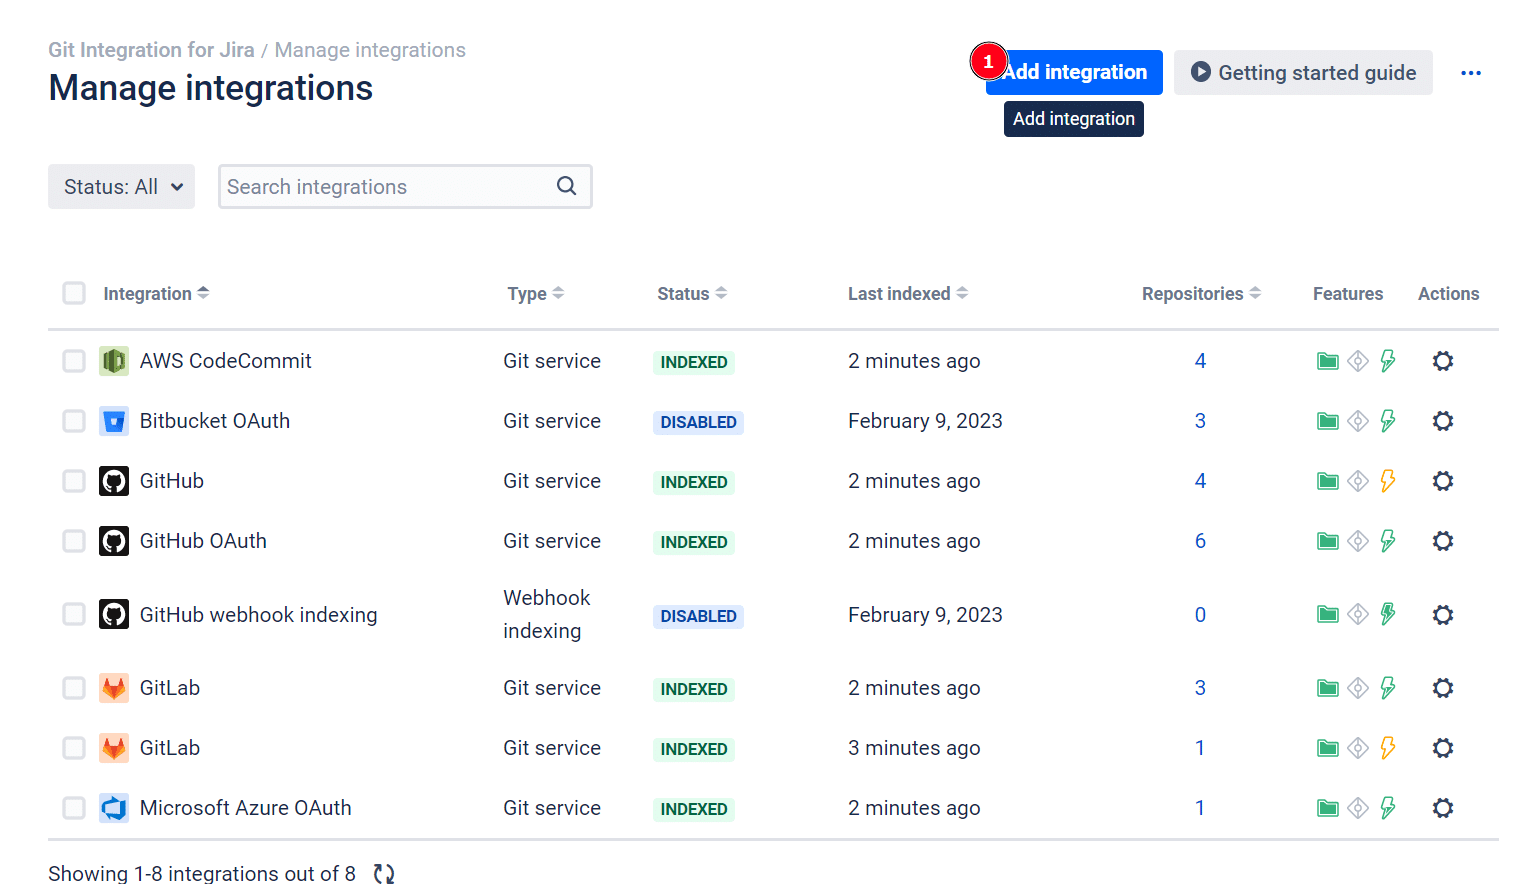Sort table by Last indexed column
Screen dimensions: 1529x884
tap(907, 293)
